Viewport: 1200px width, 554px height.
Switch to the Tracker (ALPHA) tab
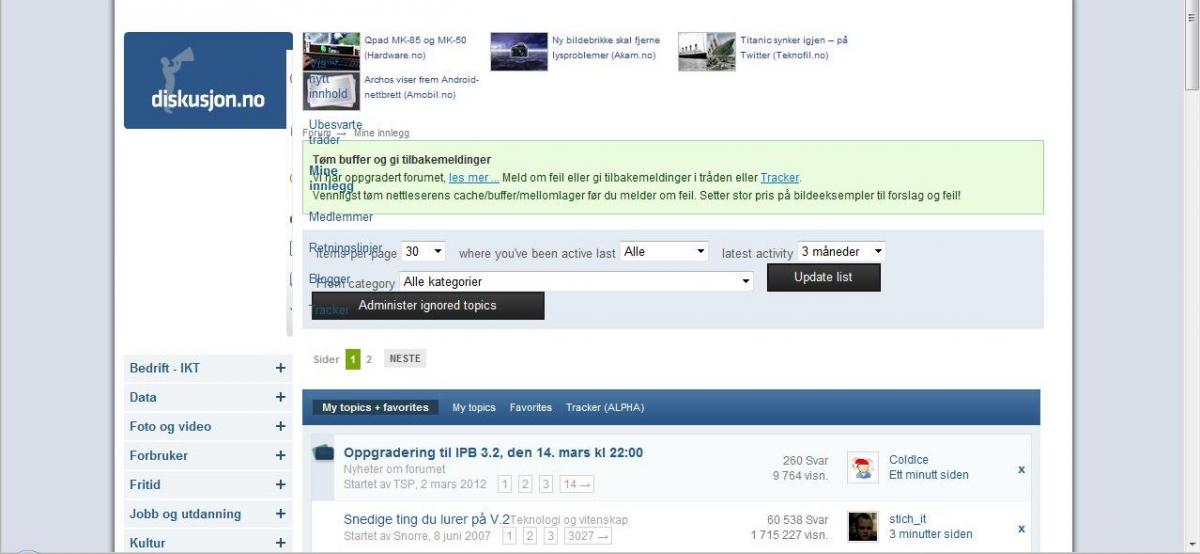tap(605, 407)
